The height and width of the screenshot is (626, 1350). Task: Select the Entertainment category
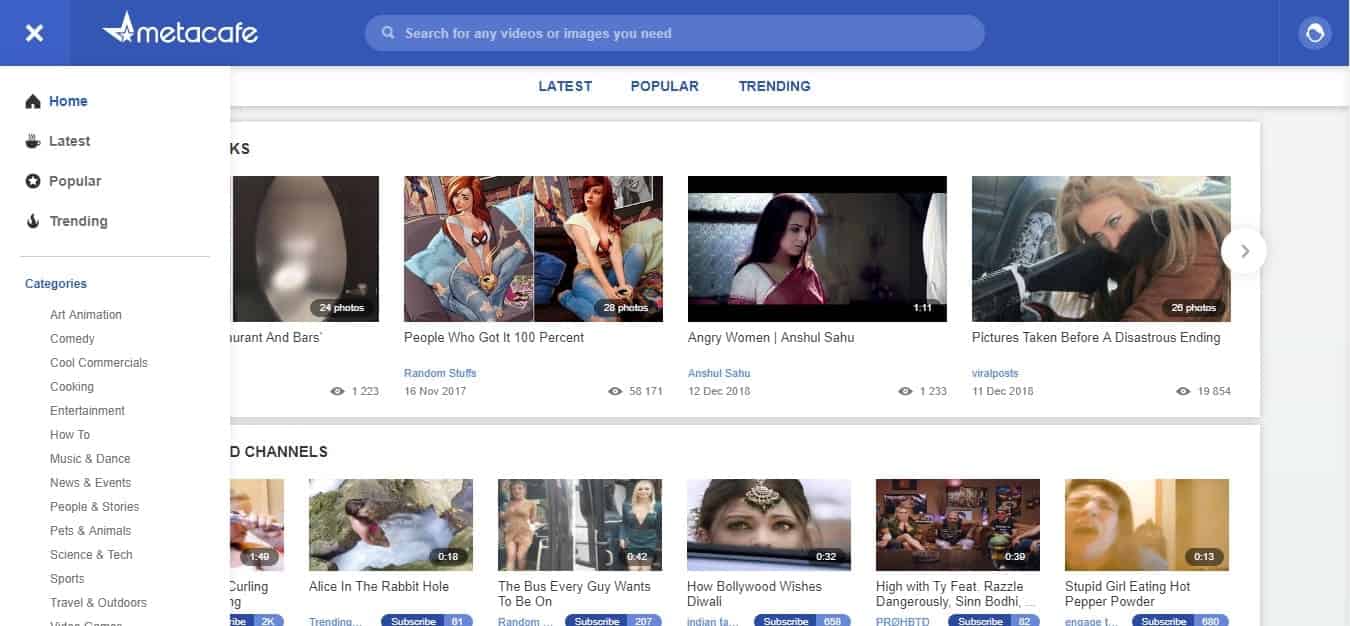(87, 411)
